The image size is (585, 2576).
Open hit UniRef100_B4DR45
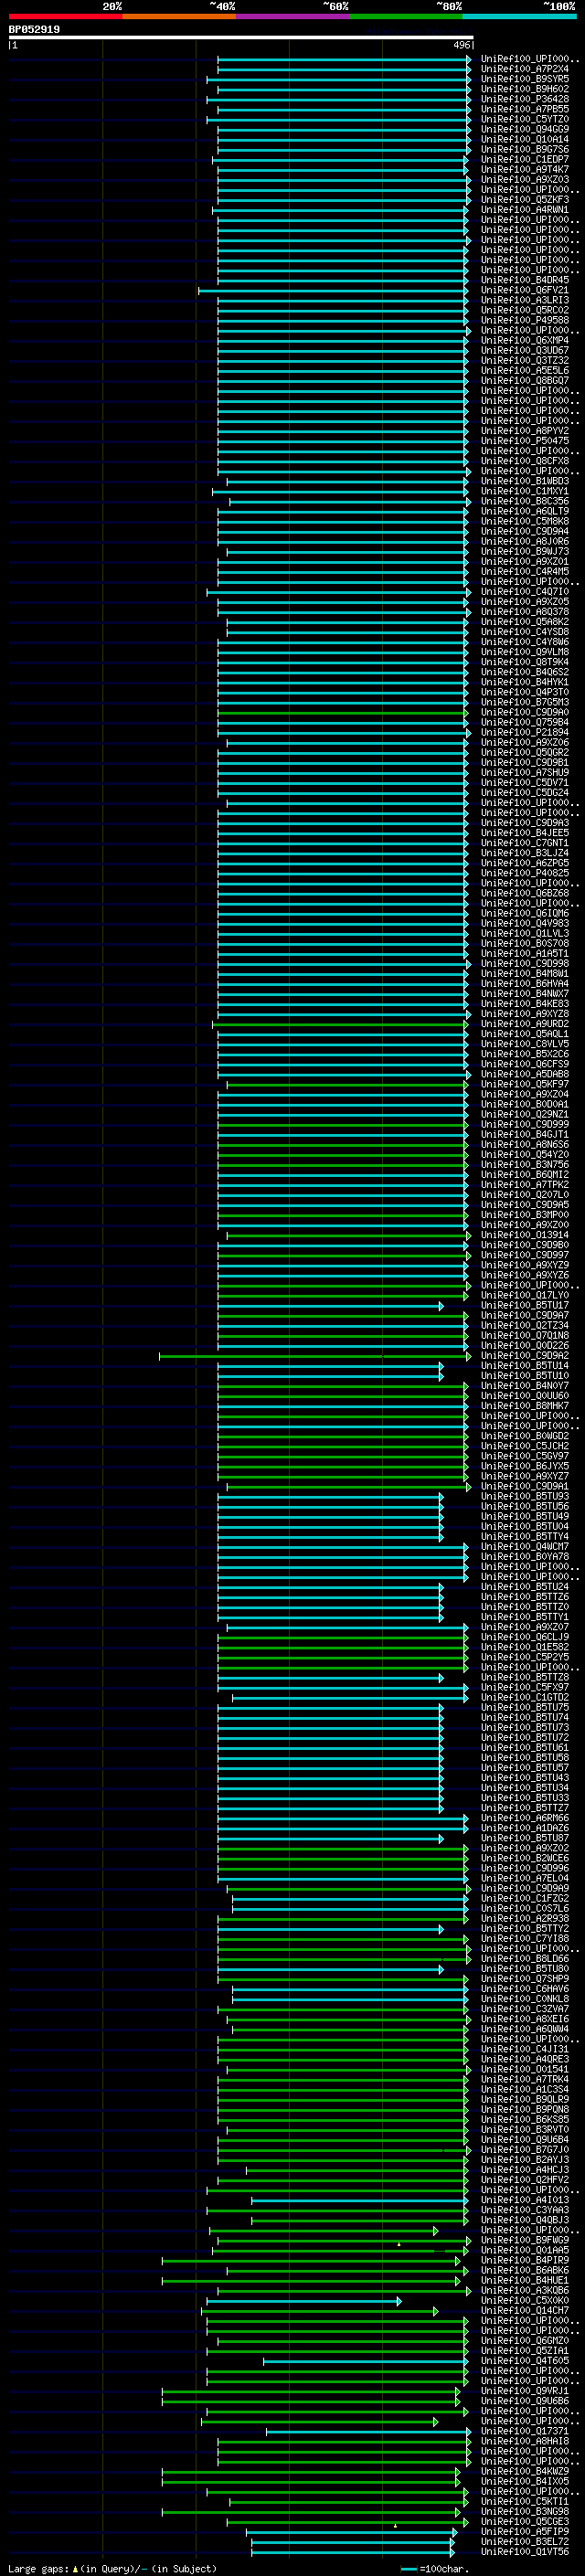[x=525, y=280]
